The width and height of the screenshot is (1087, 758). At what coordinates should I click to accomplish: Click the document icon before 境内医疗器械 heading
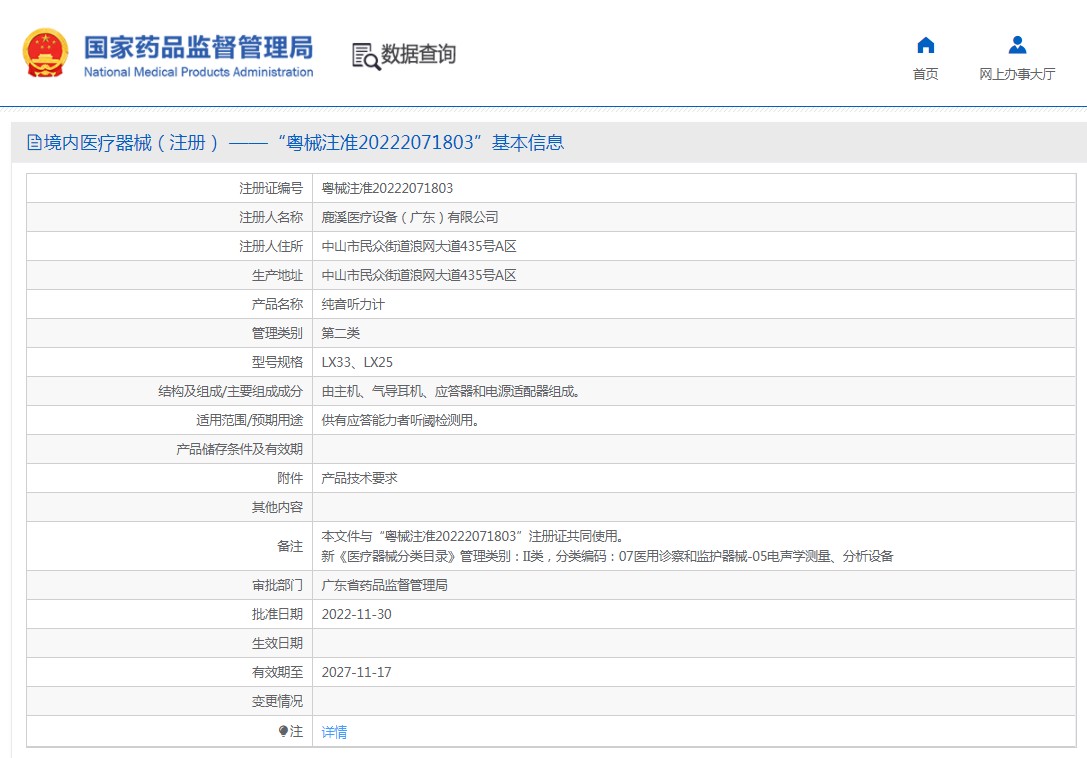pos(34,143)
